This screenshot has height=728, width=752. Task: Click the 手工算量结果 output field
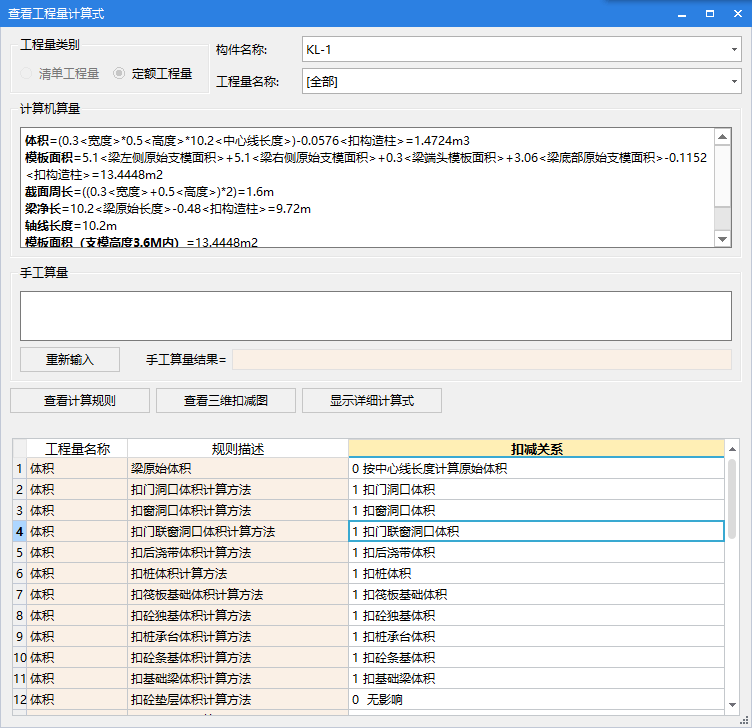pos(481,360)
